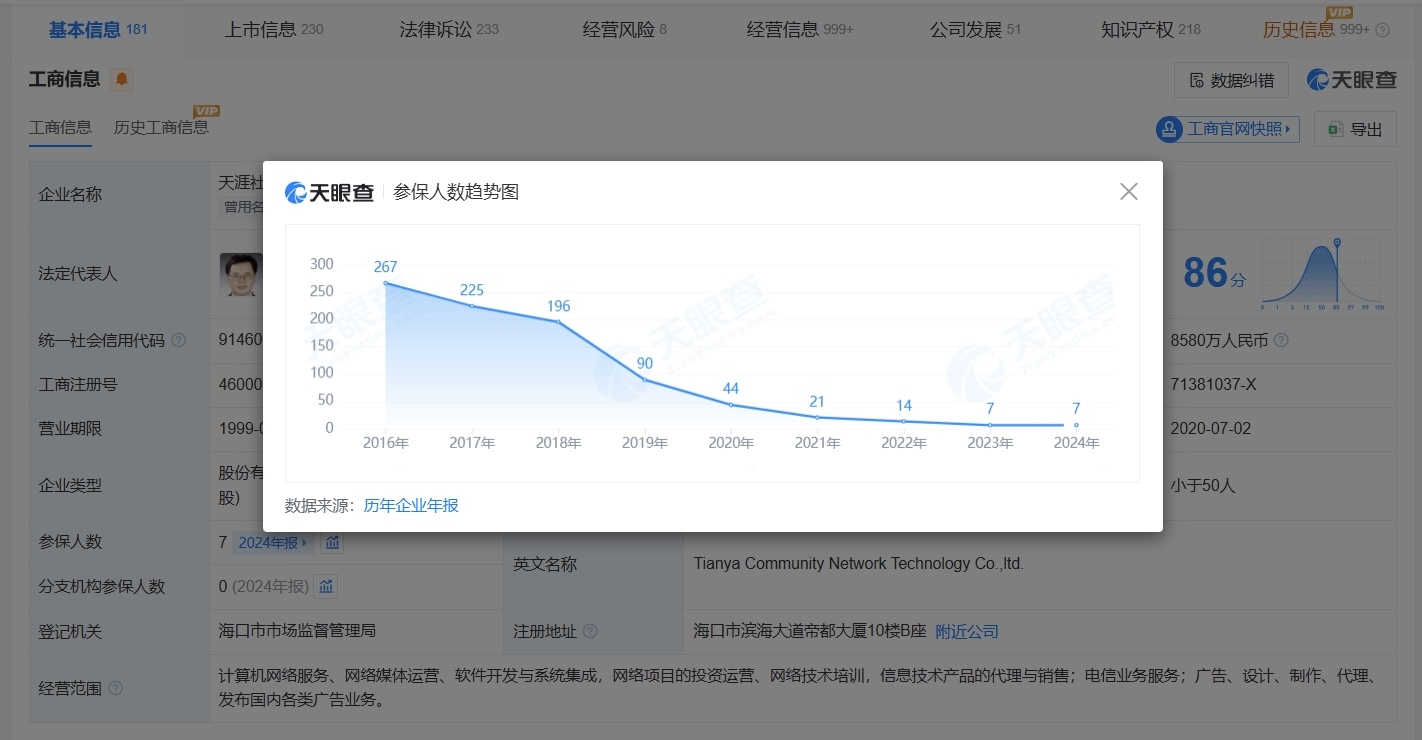
Task: Click the 天眼查 logo in the popup header
Action: click(329, 192)
